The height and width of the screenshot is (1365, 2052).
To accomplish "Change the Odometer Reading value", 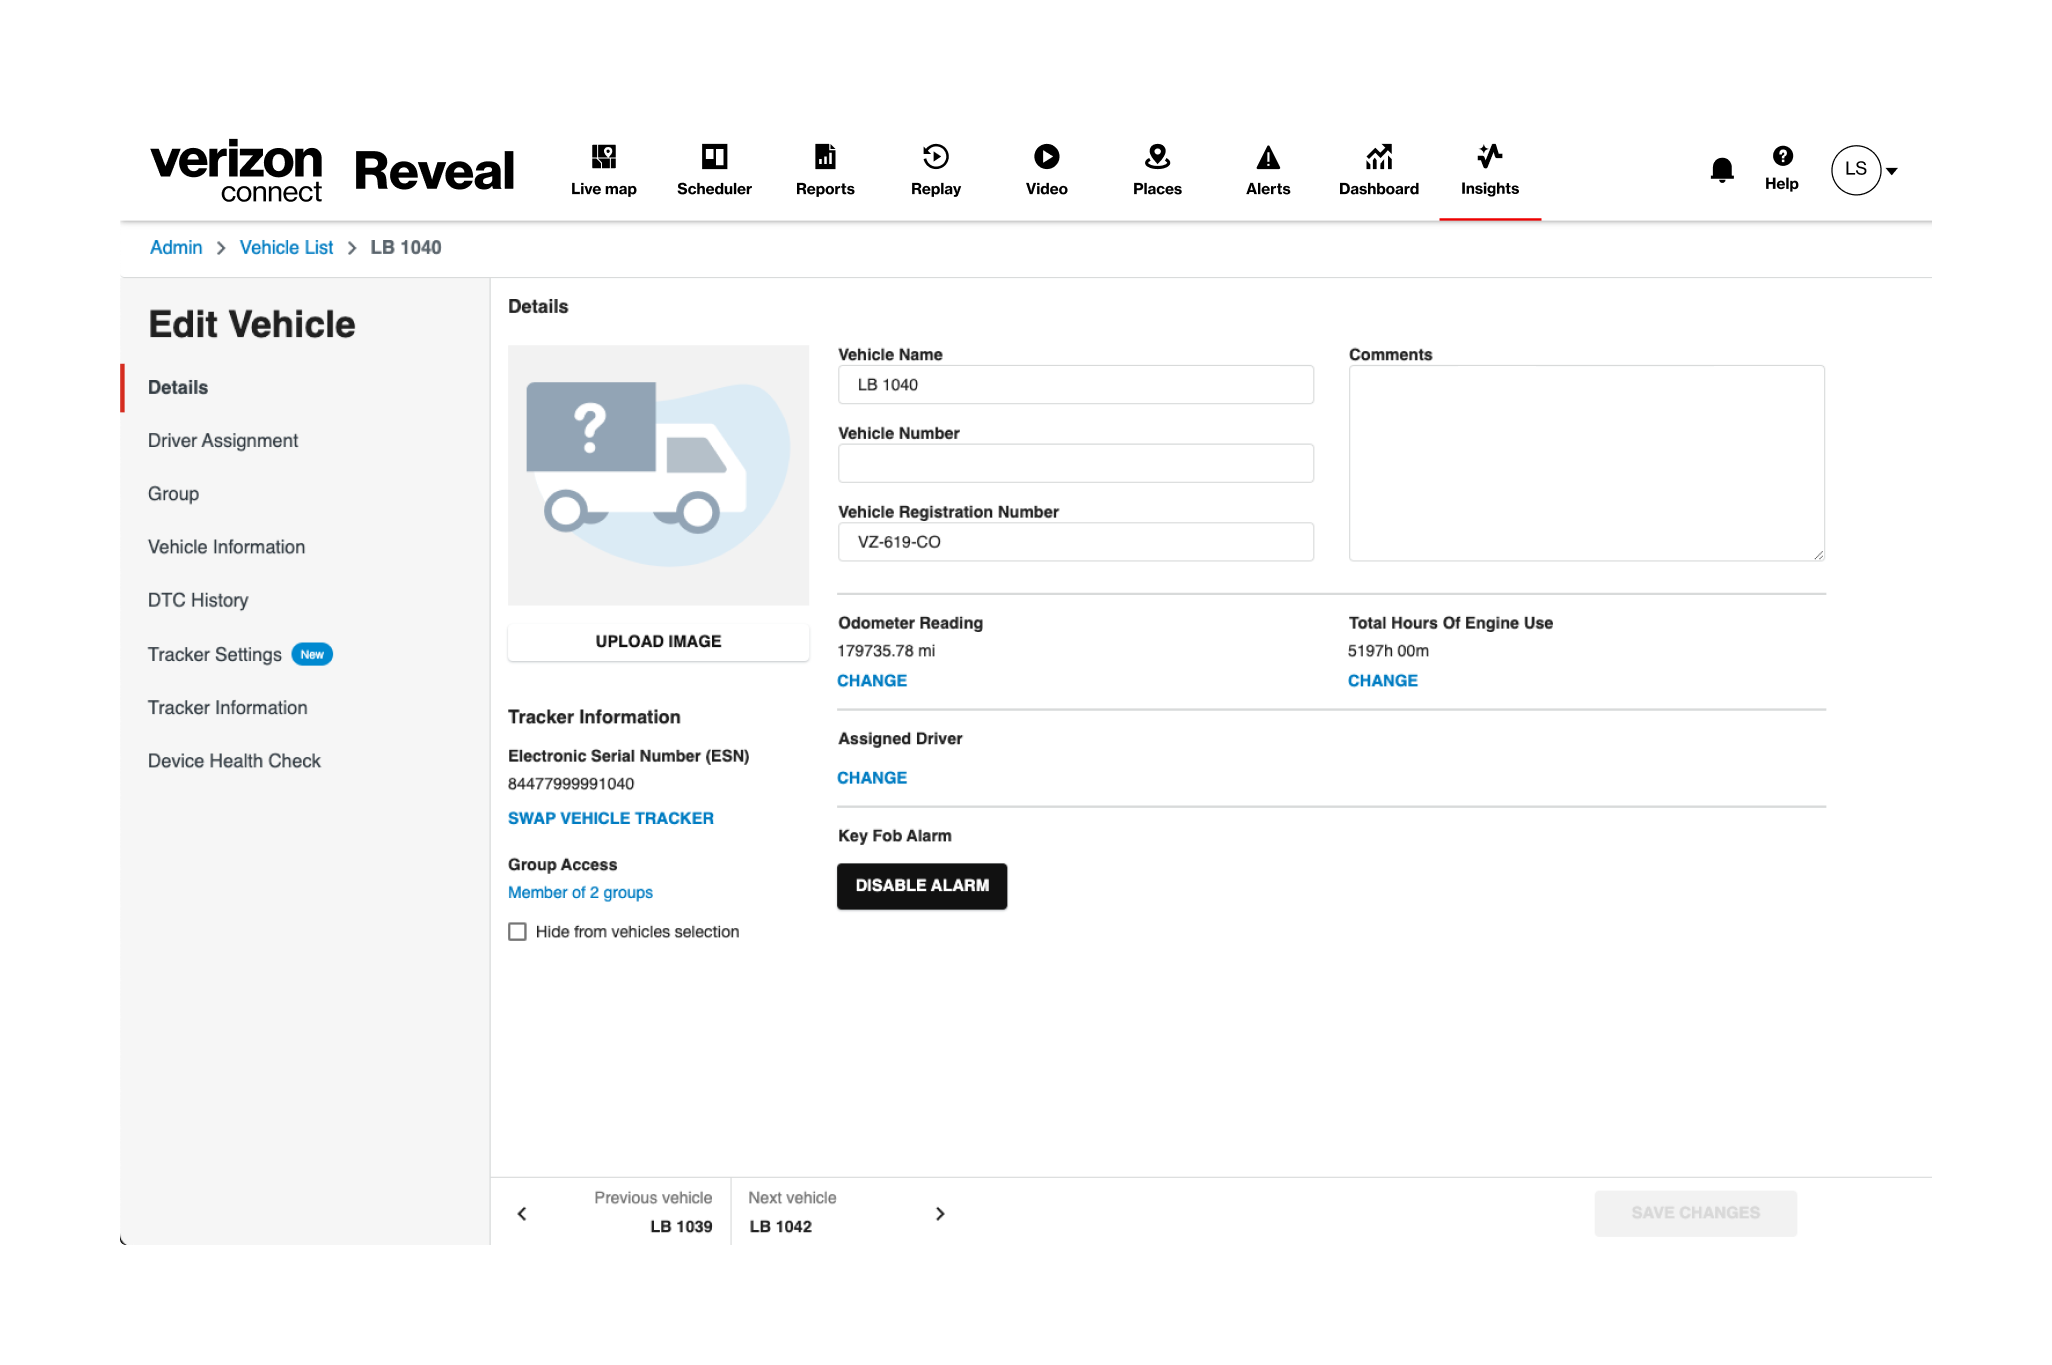I will [x=872, y=680].
